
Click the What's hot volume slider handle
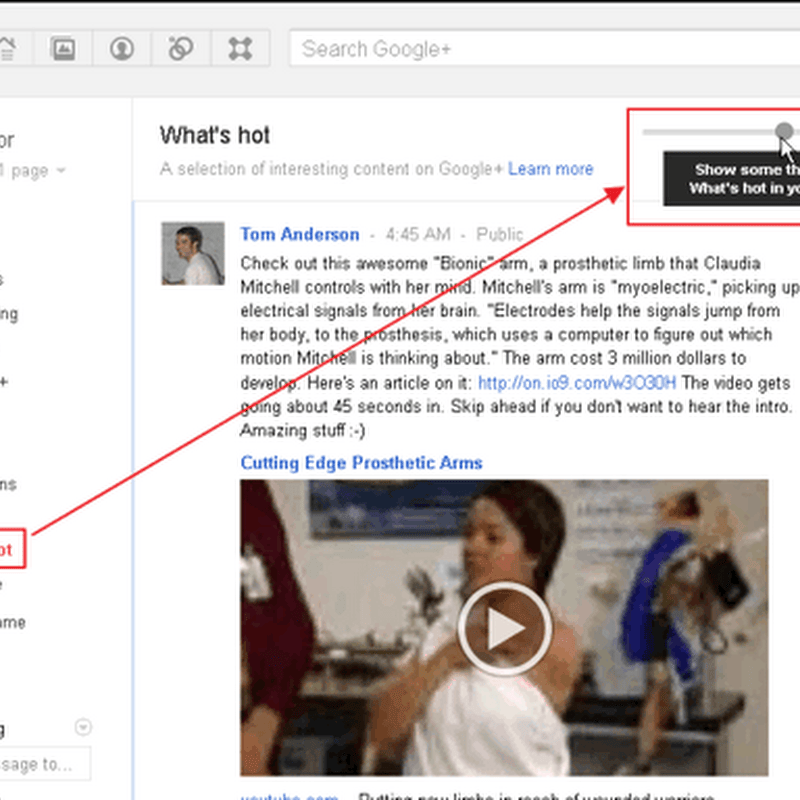pyautogui.click(x=784, y=131)
